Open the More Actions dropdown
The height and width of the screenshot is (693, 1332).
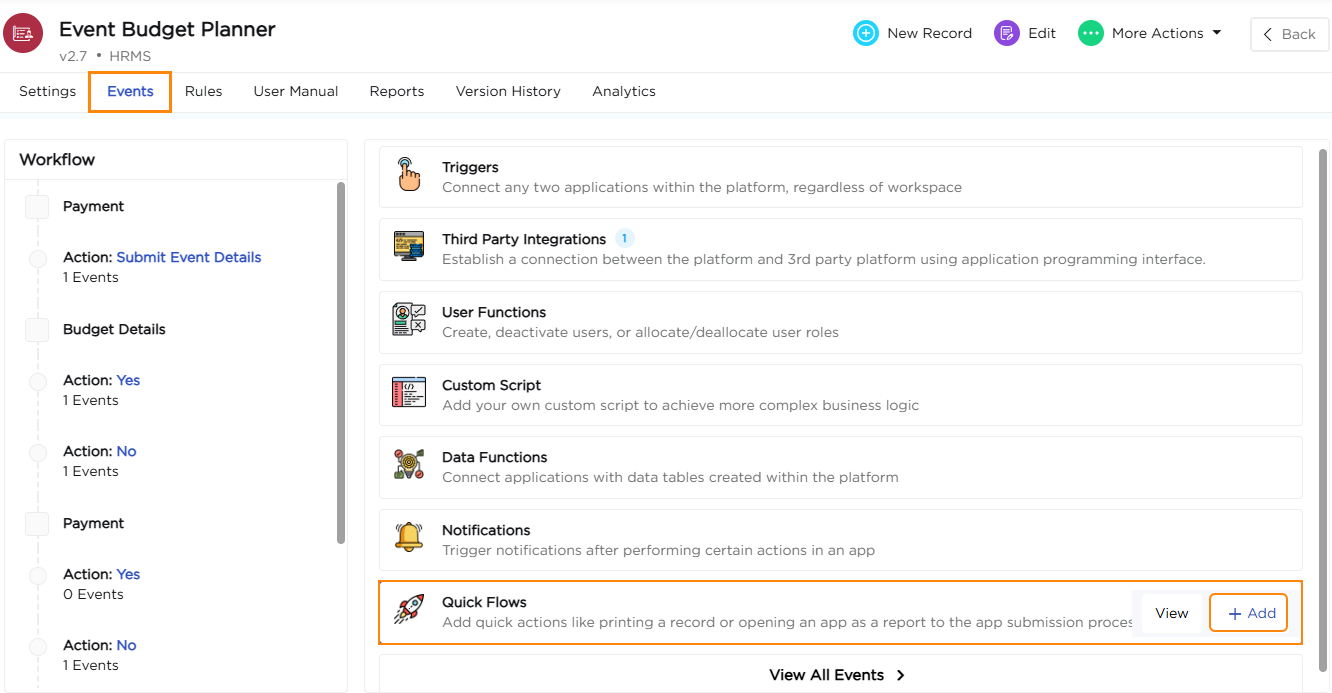(1150, 33)
